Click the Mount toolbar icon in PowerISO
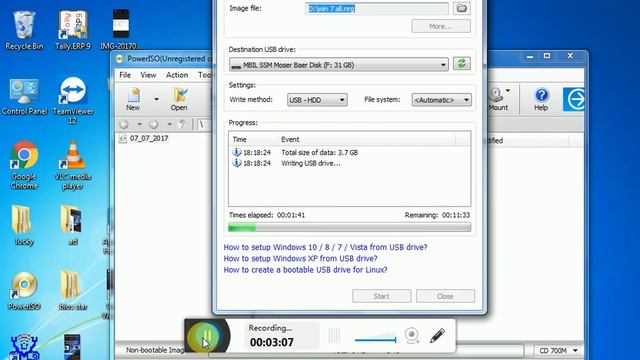 [x=498, y=100]
